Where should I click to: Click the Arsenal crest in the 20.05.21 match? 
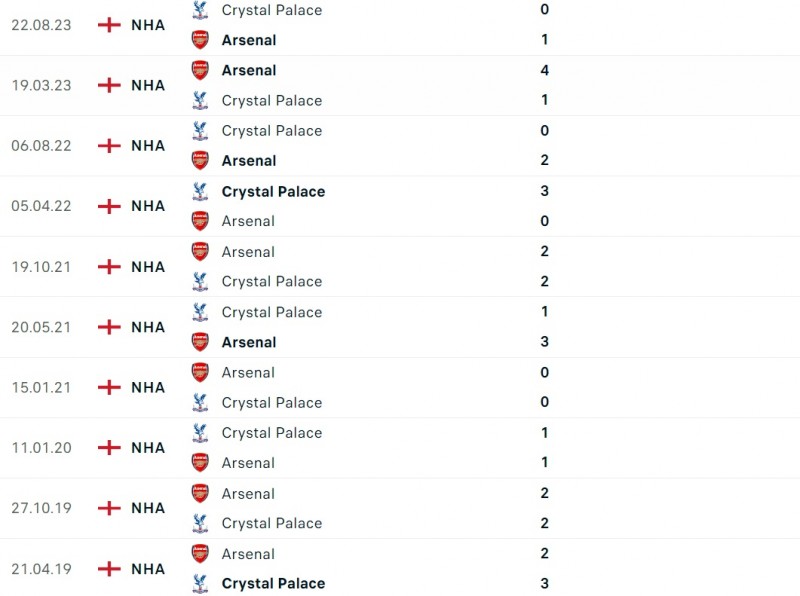tap(200, 342)
